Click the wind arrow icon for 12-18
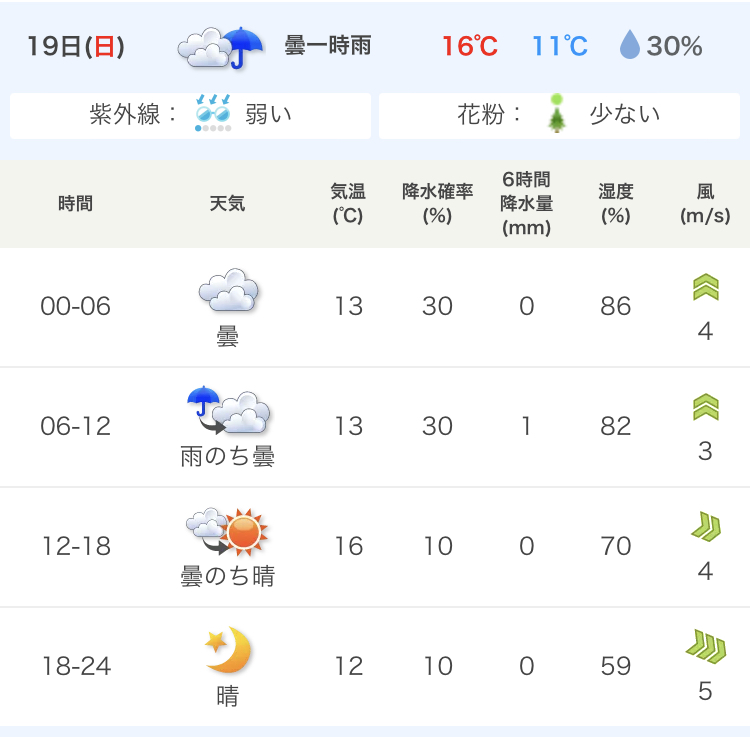 (x=706, y=527)
